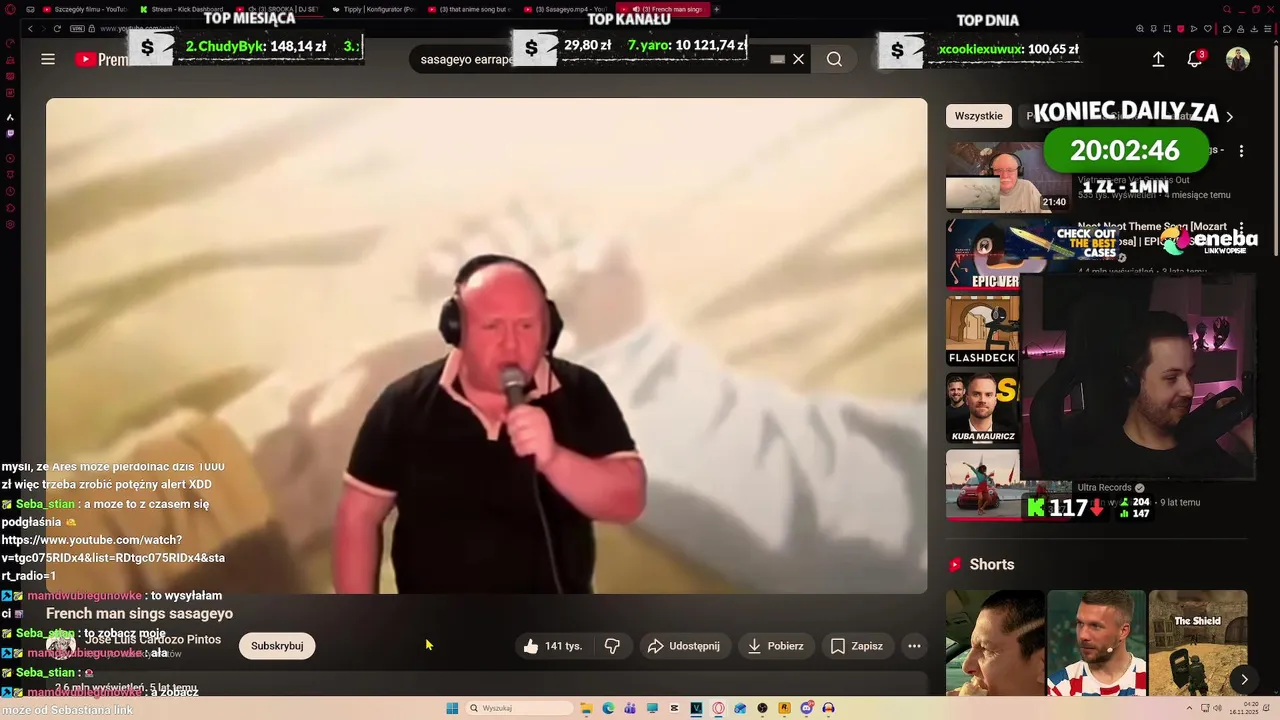
Task: Play or pause the main video
Action: pos(486,346)
